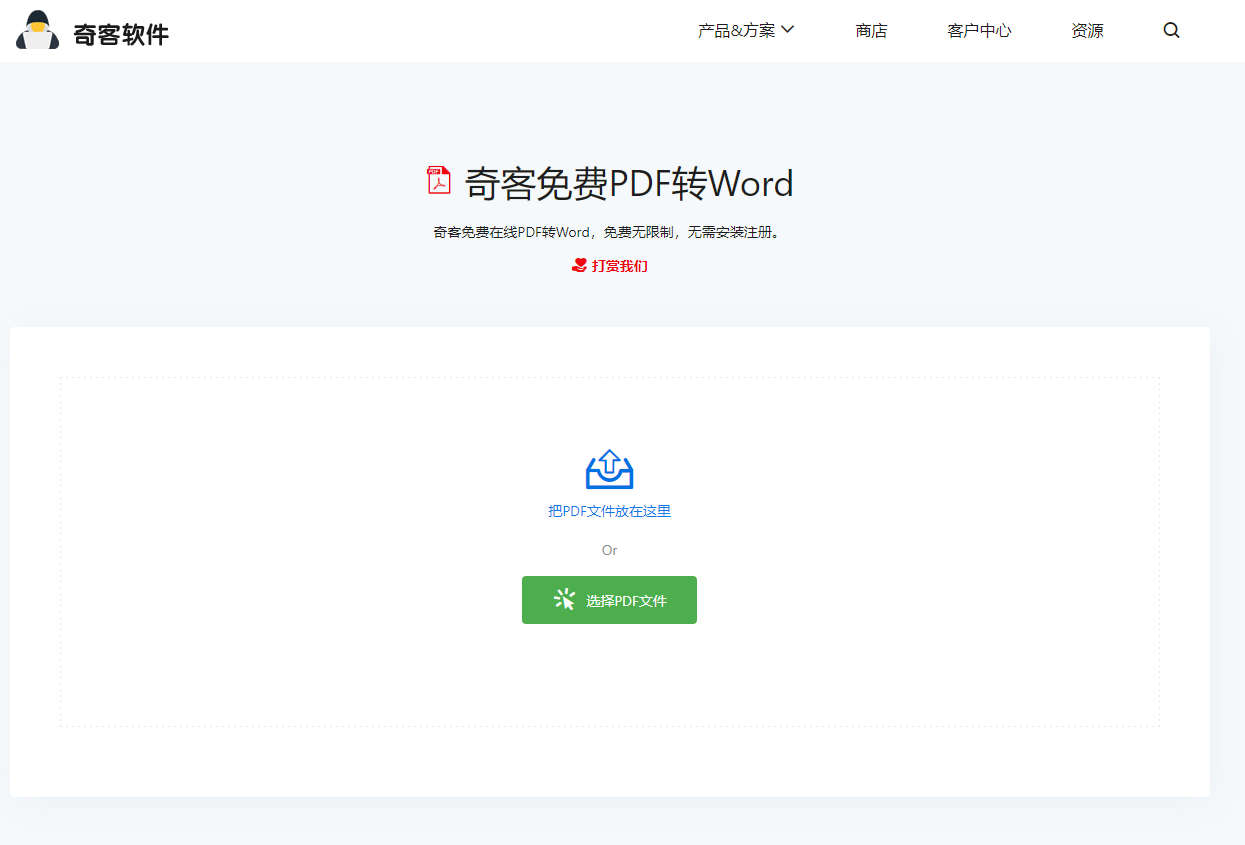Click the 'Or' separator text
The width and height of the screenshot is (1245, 845).
pyautogui.click(x=609, y=550)
